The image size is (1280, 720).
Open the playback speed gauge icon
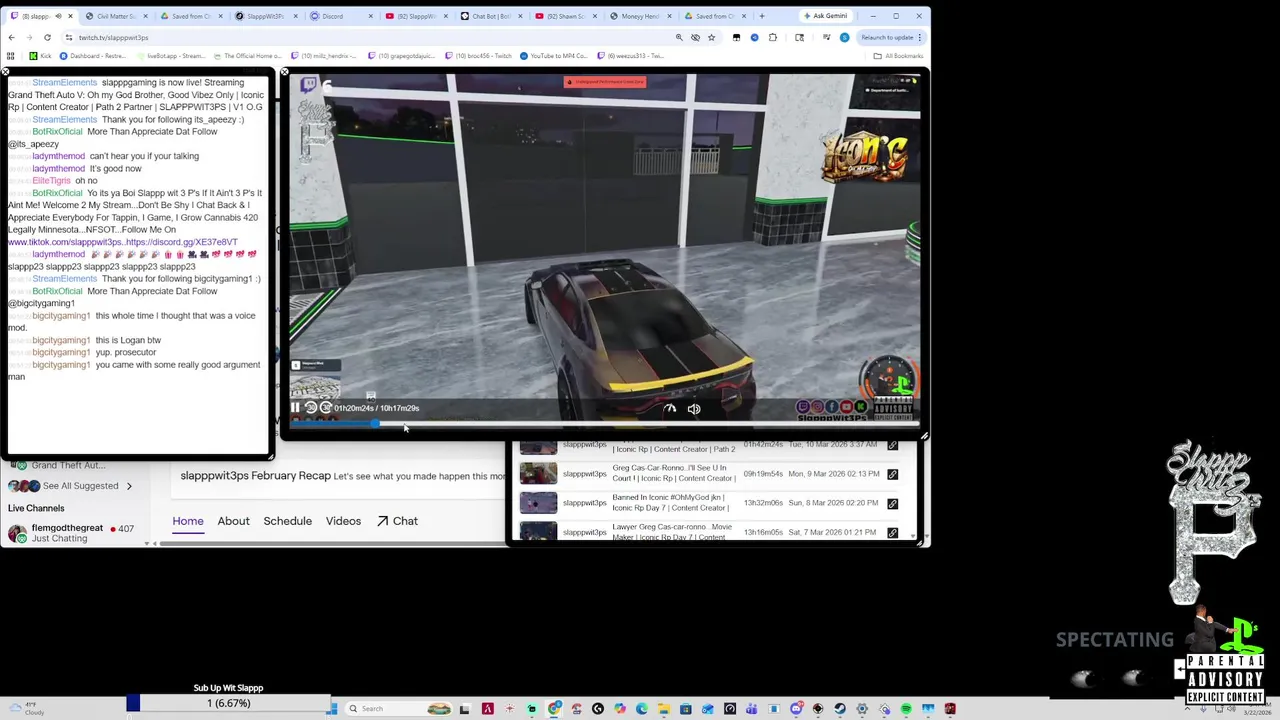[x=670, y=408]
